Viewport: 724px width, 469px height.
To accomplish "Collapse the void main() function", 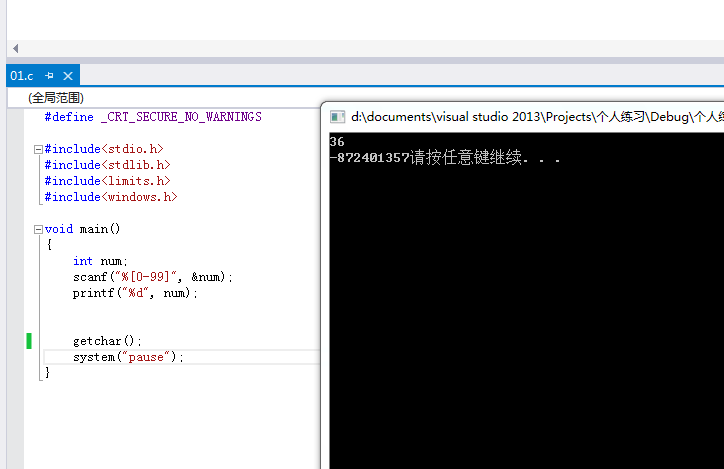I will (38, 229).
